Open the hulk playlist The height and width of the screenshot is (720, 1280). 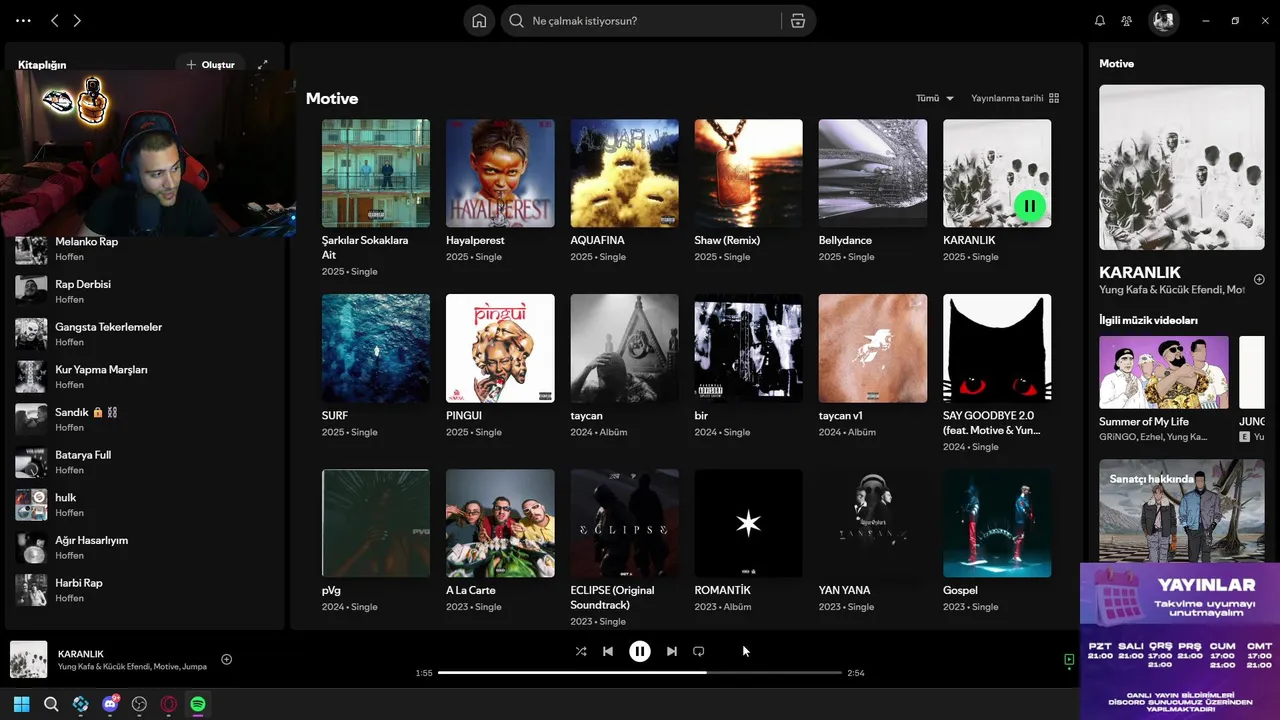click(x=145, y=505)
